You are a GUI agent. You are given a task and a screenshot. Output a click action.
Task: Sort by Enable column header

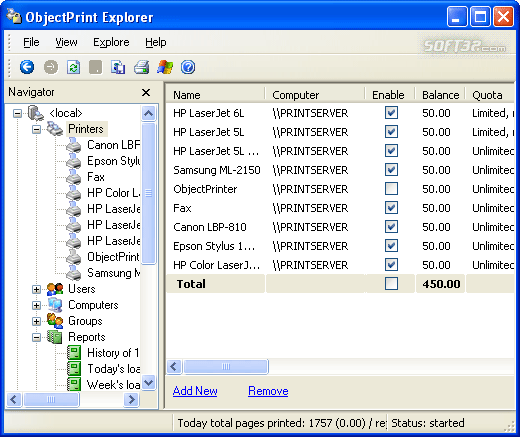point(389,95)
